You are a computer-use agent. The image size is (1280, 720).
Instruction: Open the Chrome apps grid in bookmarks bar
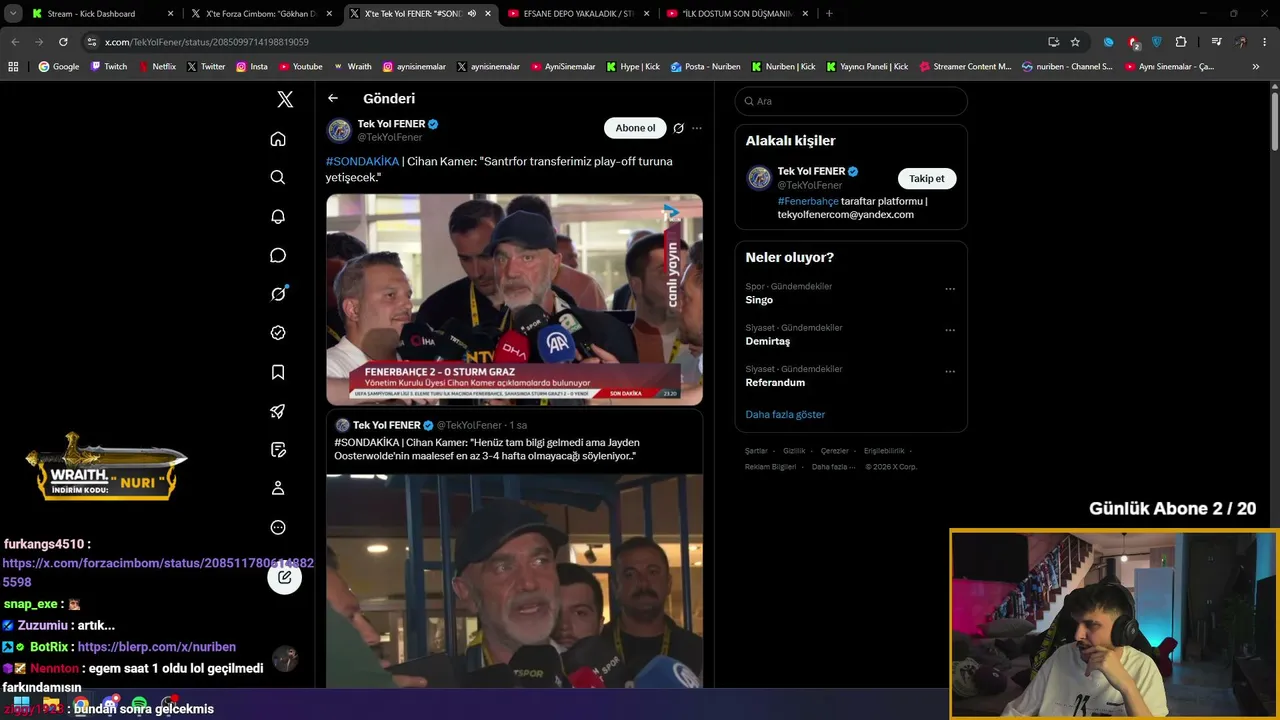coord(13,67)
